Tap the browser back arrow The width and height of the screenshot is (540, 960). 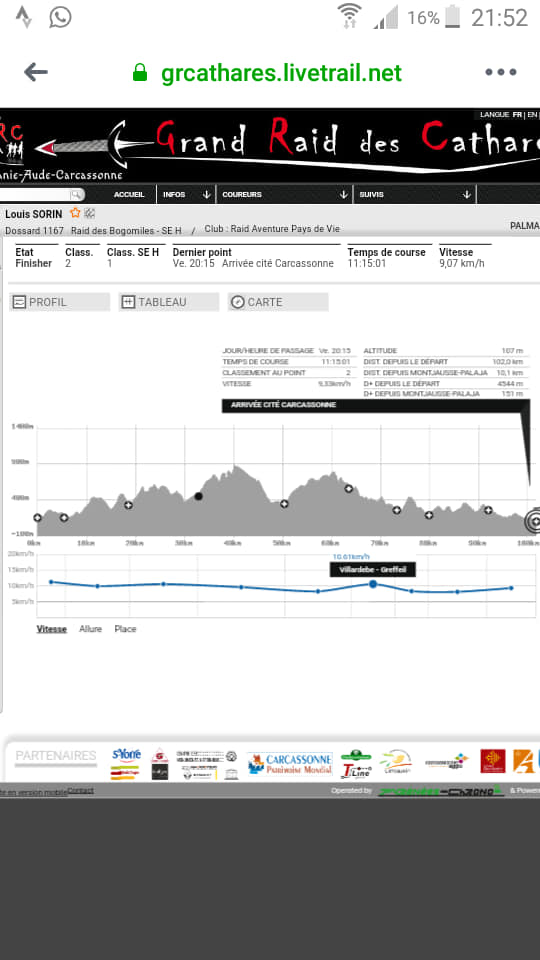[x=36, y=72]
